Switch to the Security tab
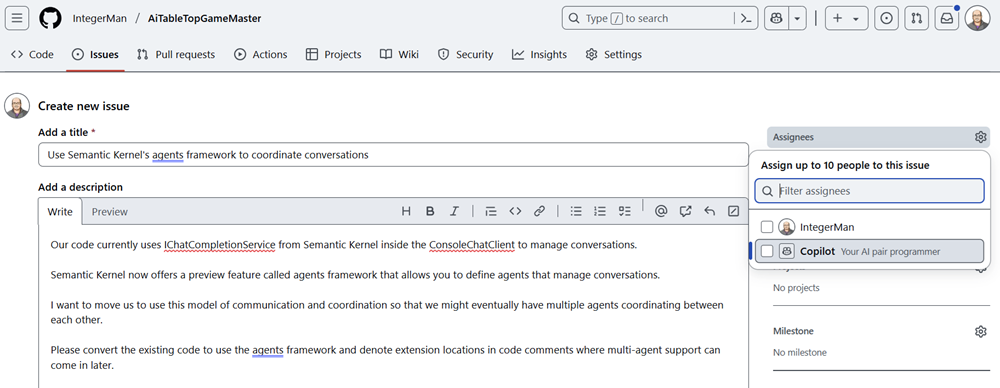Viewport: 1000px width, 388px height. click(466, 54)
